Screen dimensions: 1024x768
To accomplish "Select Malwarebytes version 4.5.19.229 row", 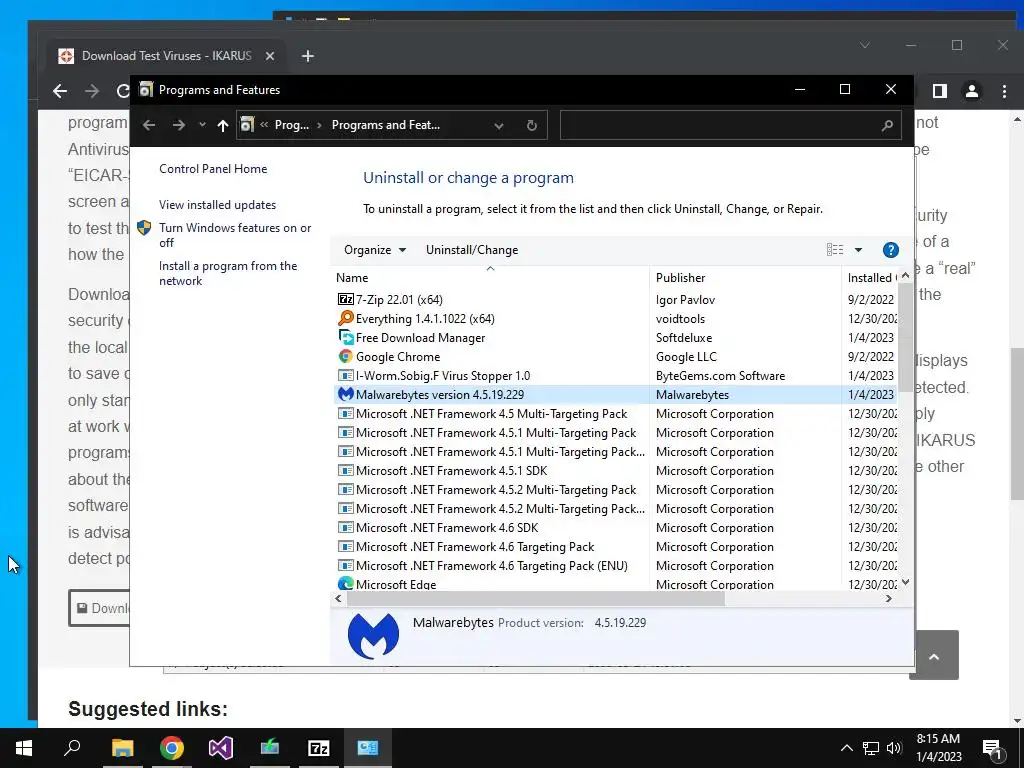I will (x=614, y=394).
